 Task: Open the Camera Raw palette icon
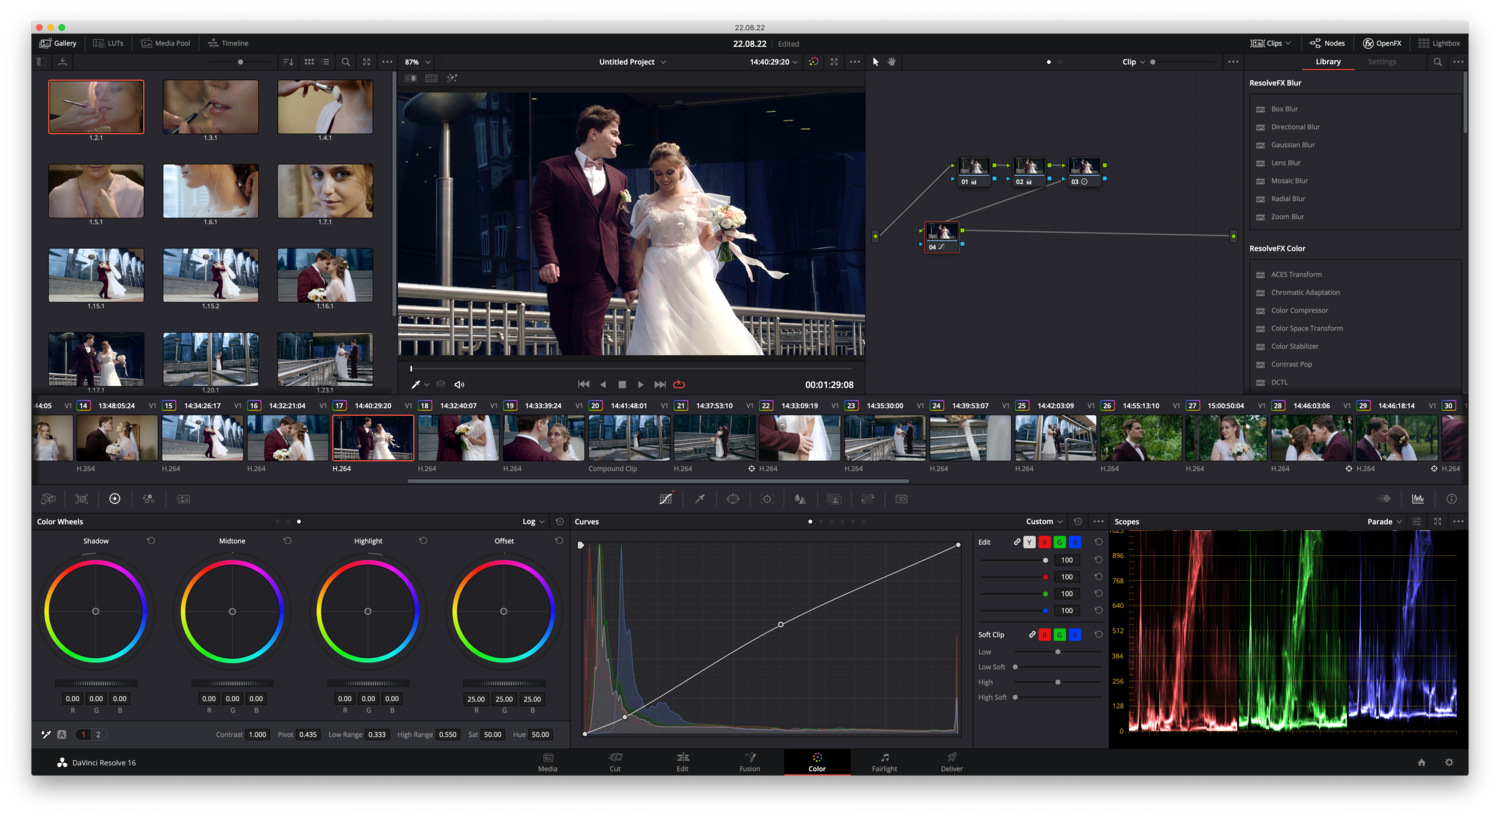click(48, 499)
